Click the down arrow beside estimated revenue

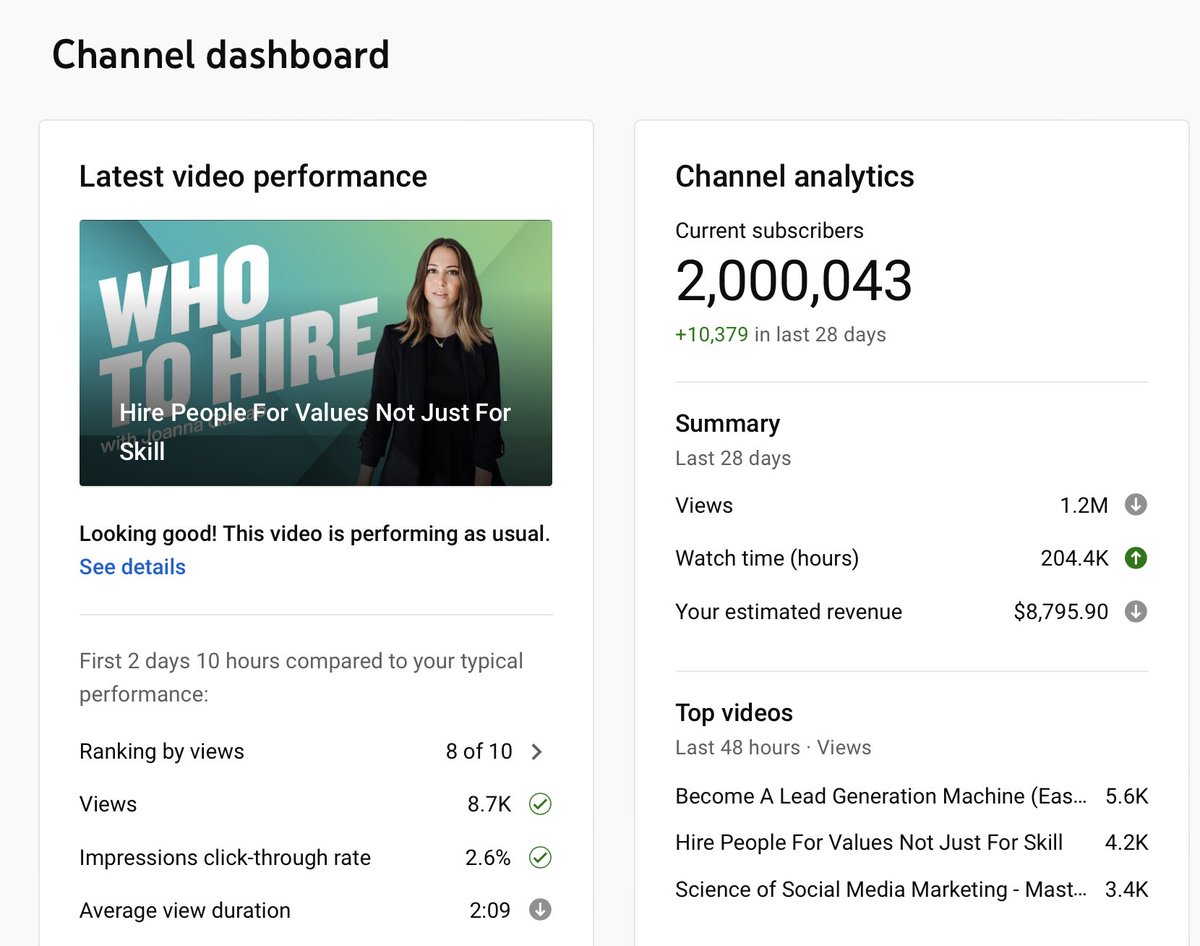[1135, 611]
